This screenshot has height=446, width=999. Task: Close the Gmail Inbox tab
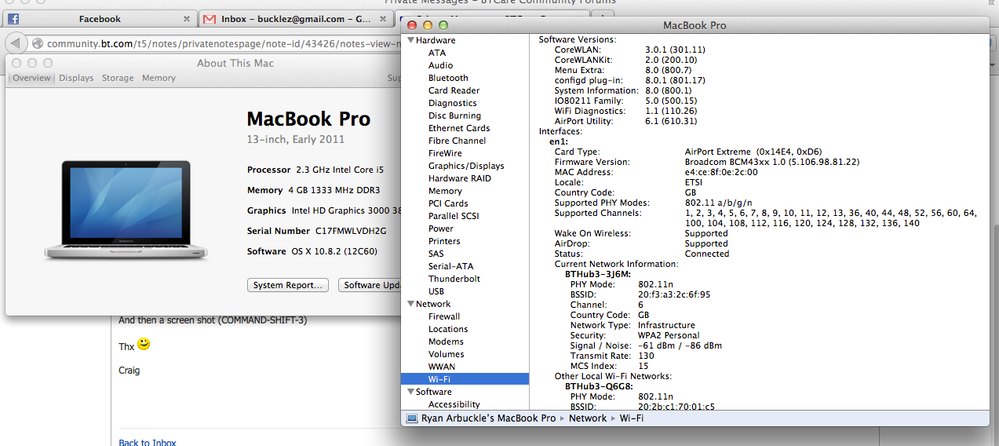tap(381, 19)
